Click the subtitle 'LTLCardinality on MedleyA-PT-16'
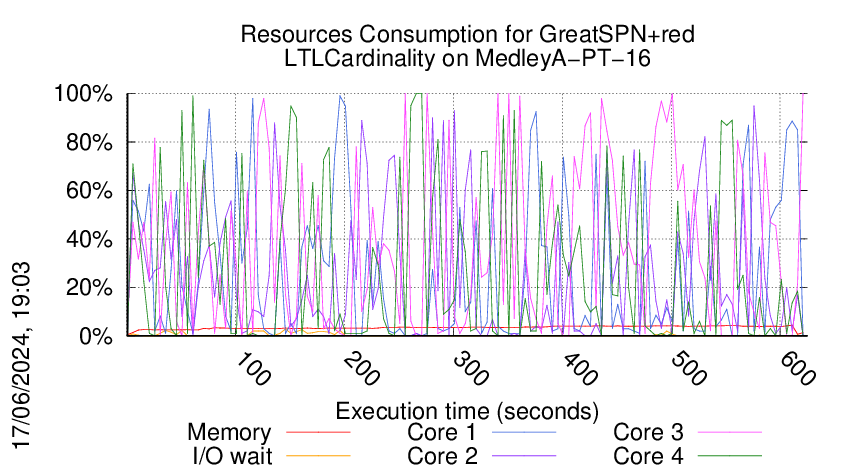This screenshot has height=475, width=850. click(x=467, y=58)
